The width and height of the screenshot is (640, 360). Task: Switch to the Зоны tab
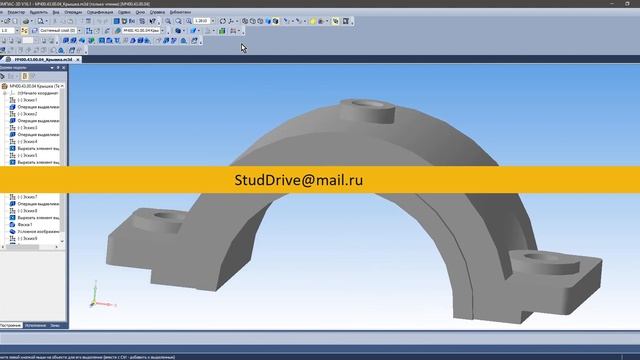pos(55,325)
